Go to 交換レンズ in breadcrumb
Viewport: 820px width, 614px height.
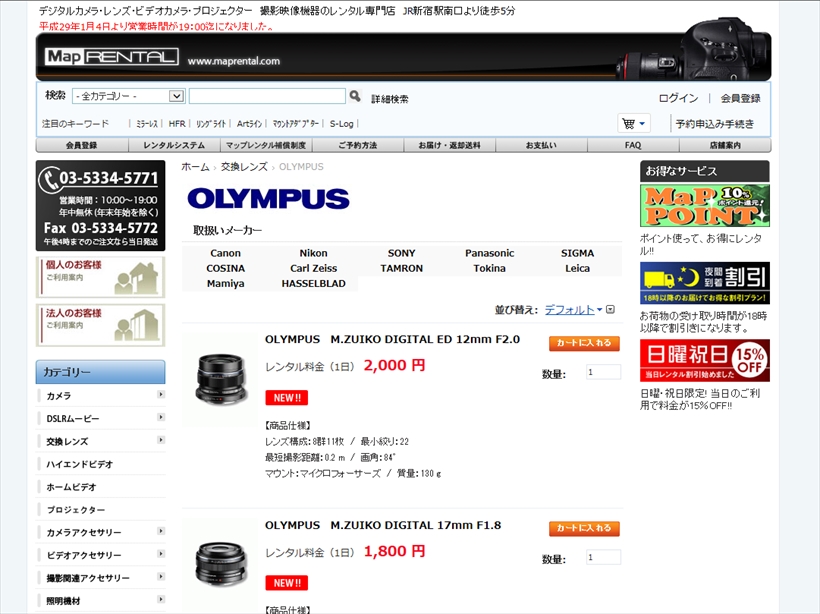click(x=244, y=167)
